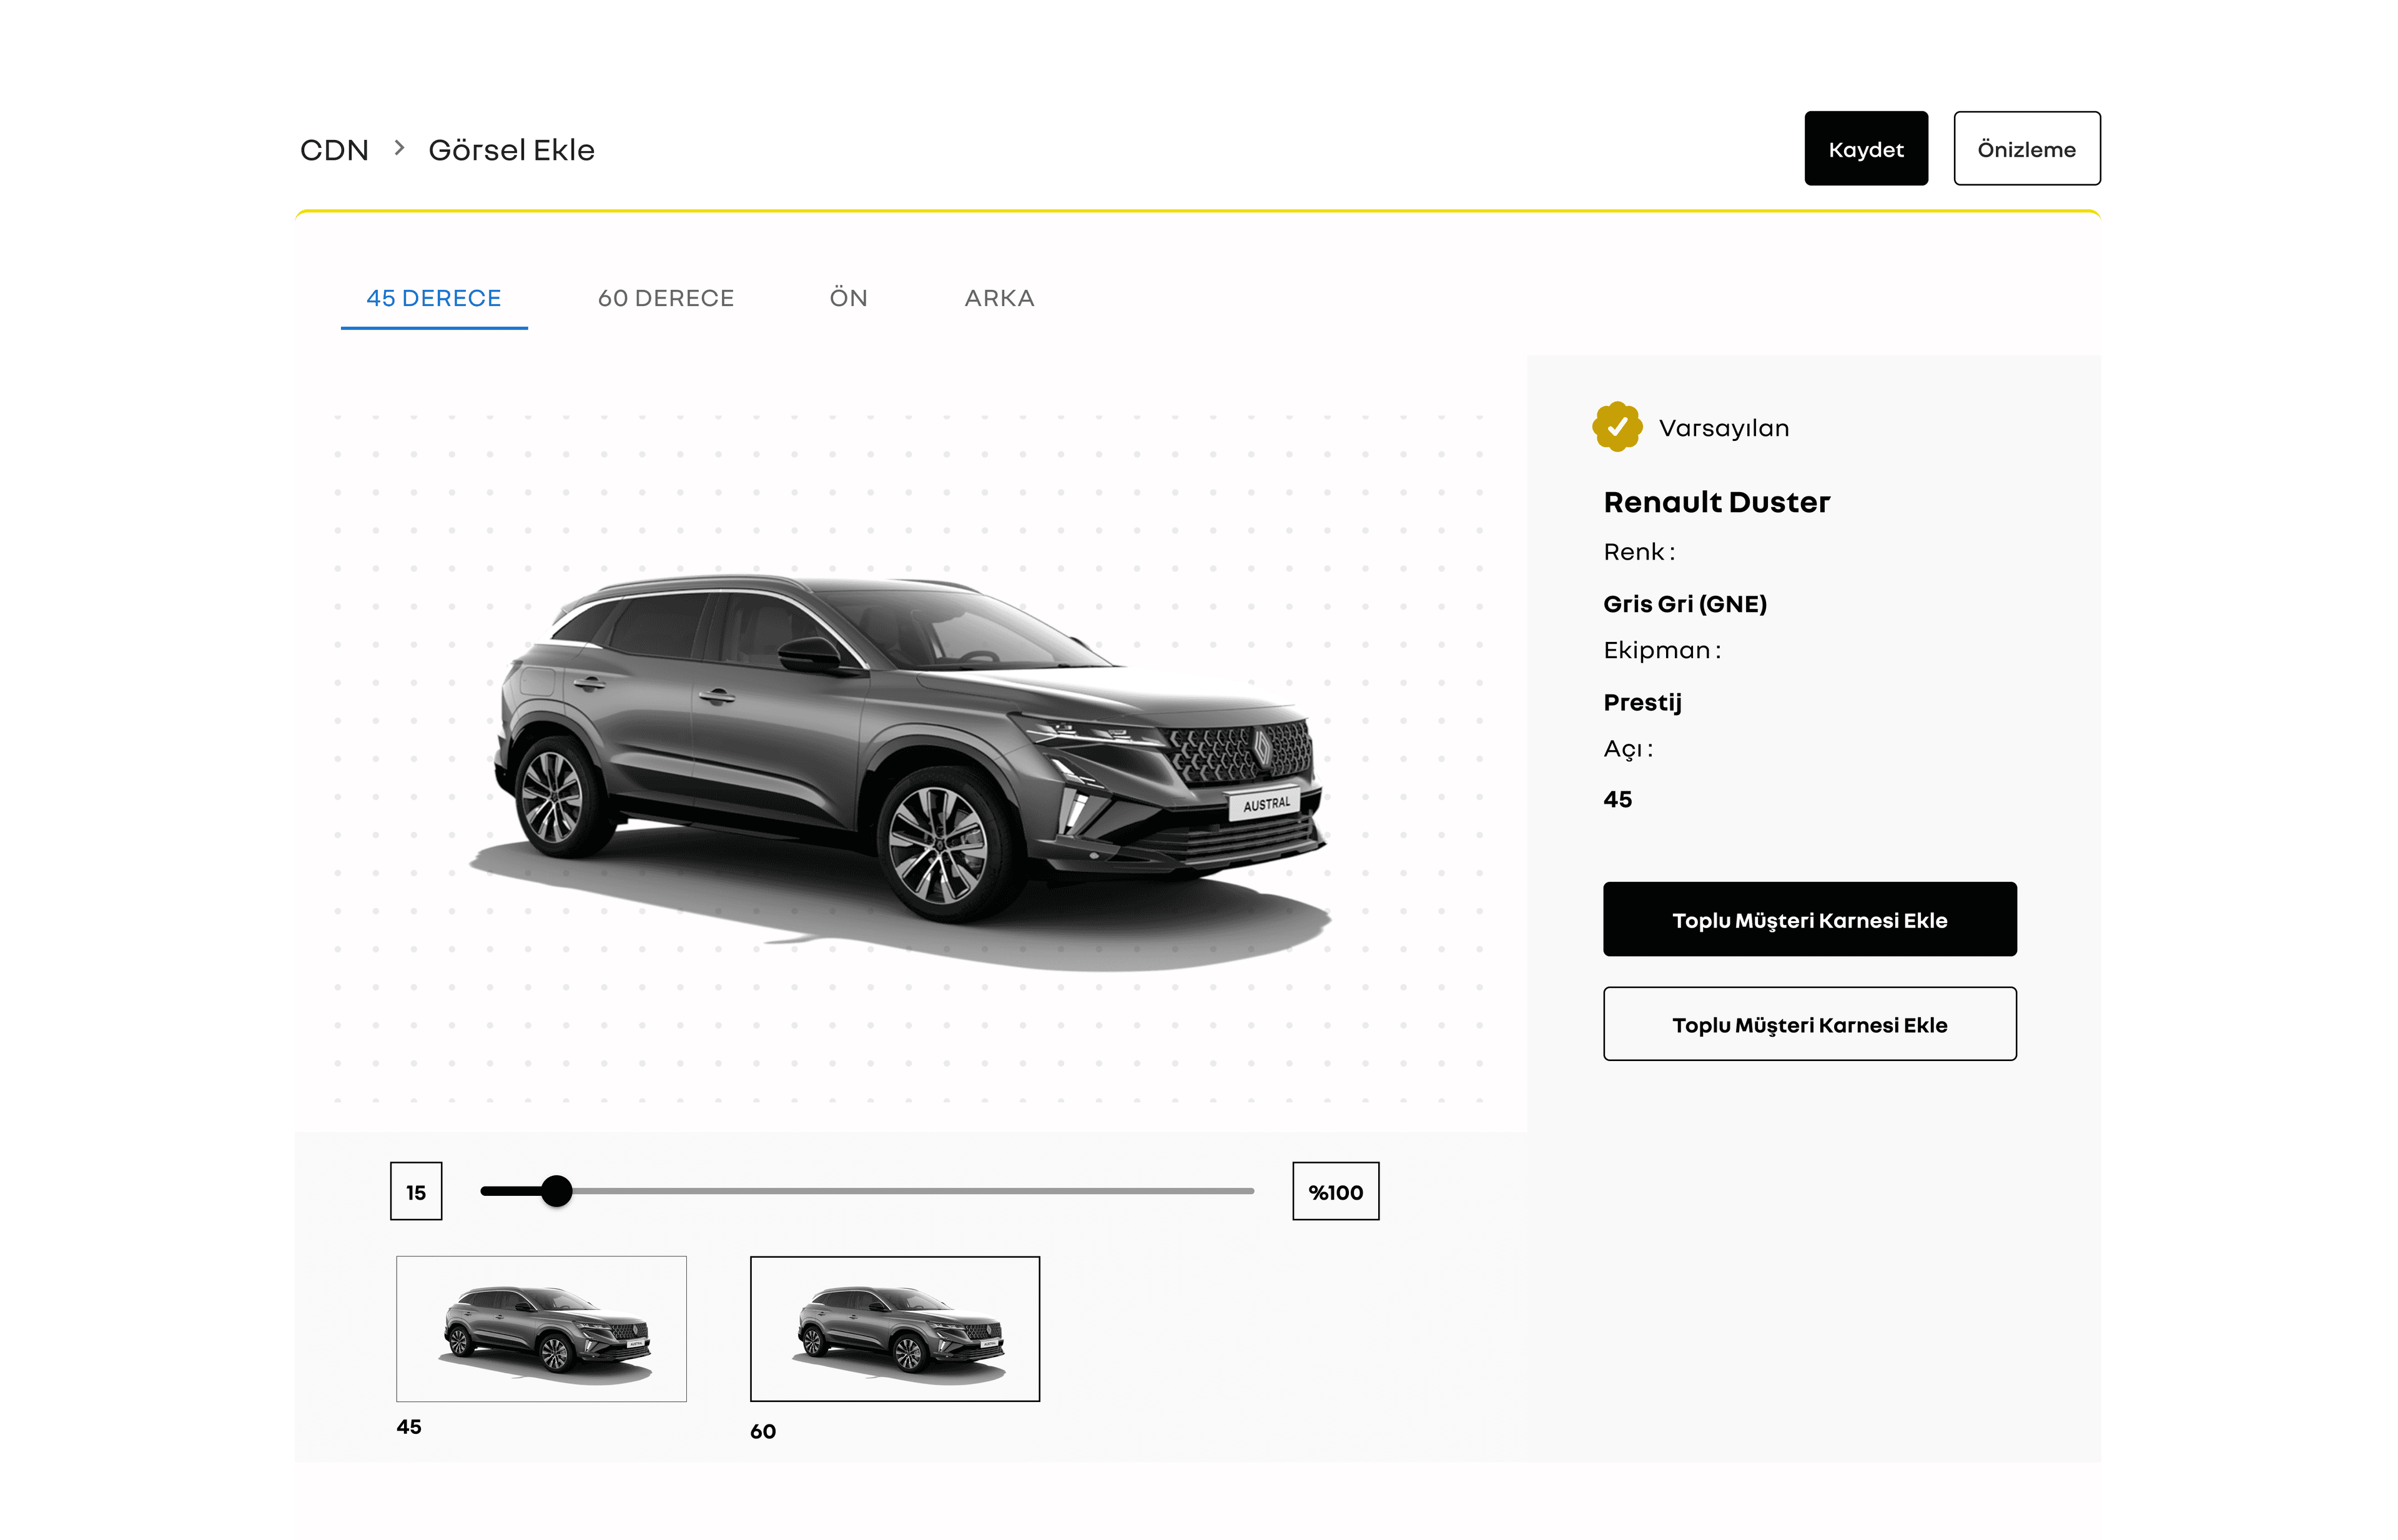2398x1540 pixels.
Task: Open the Önizleme preview
Action: pyautogui.click(x=2026, y=148)
